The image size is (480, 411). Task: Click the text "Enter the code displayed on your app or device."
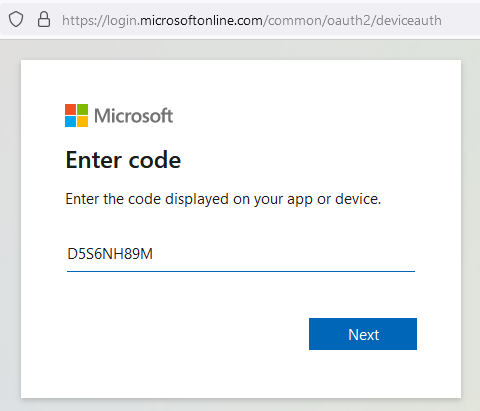(223, 199)
